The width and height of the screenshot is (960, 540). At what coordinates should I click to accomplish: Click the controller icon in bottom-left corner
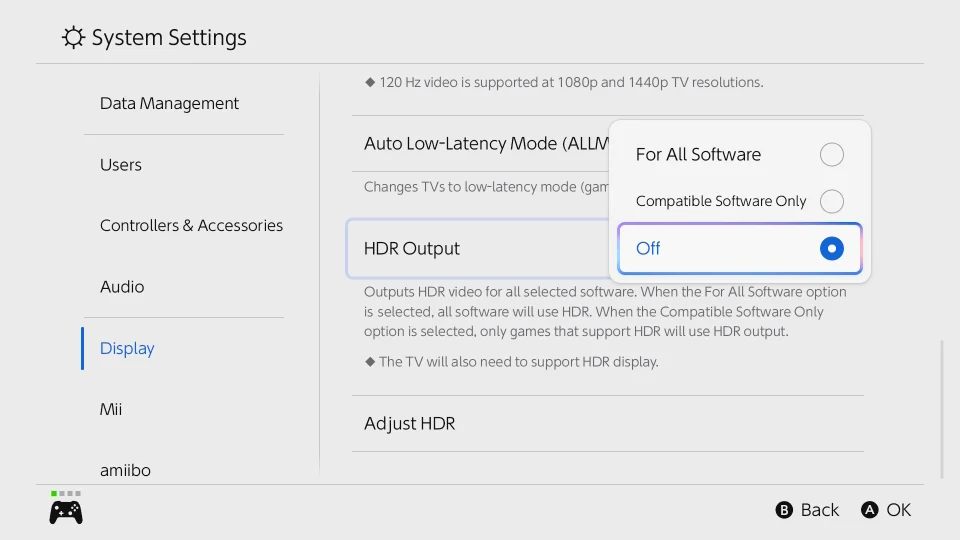tap(66, 512)
